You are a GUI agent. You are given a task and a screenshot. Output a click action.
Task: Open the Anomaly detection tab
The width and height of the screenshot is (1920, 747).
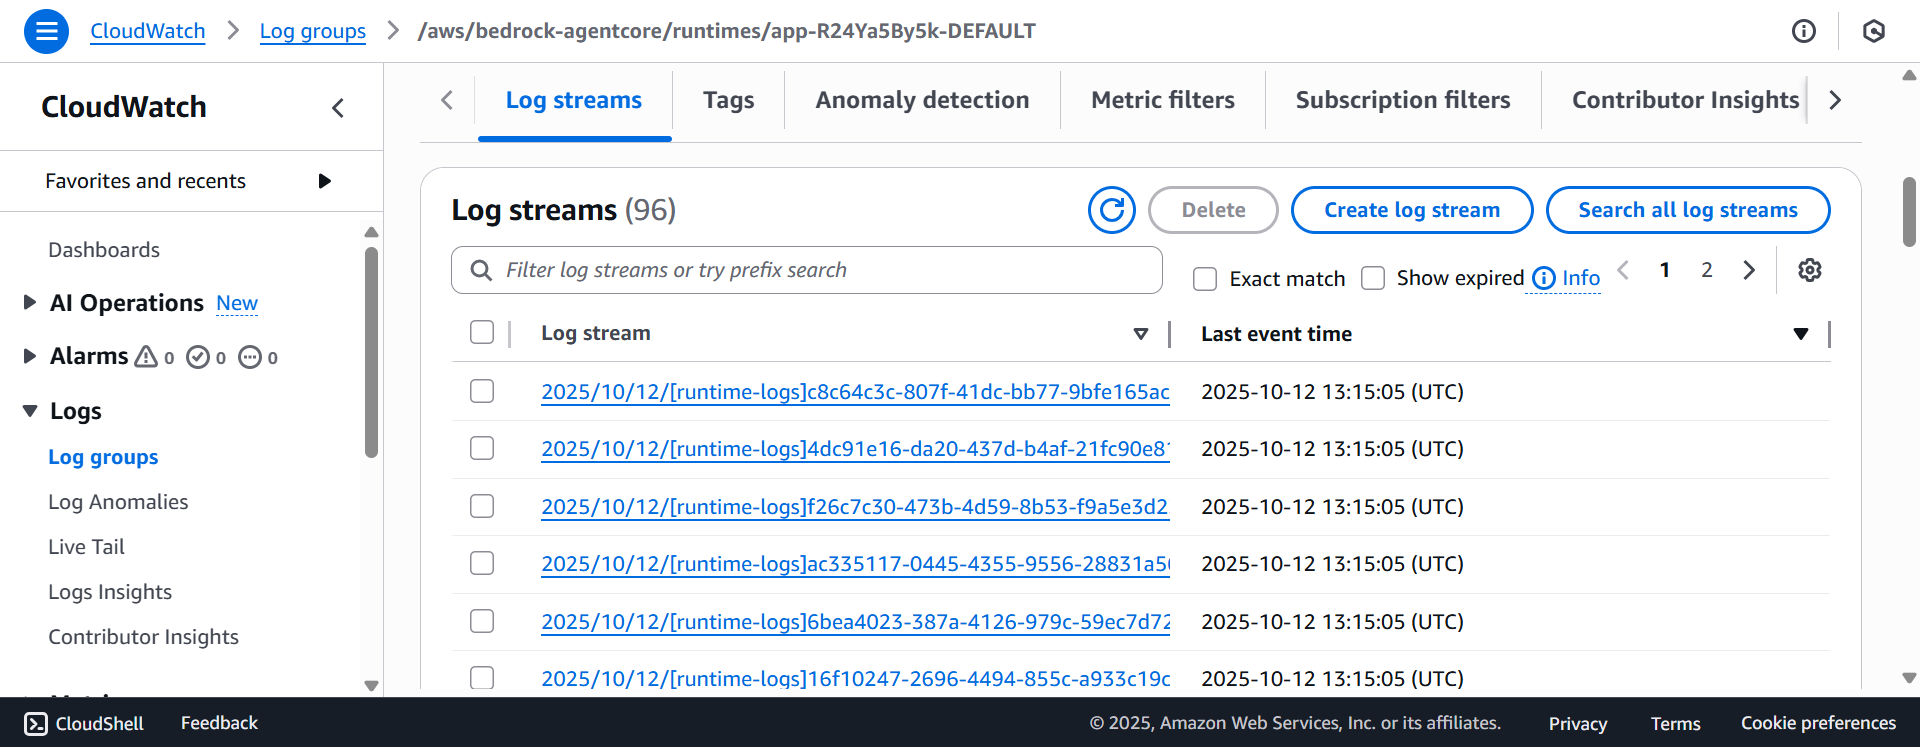tap(922, 100)
